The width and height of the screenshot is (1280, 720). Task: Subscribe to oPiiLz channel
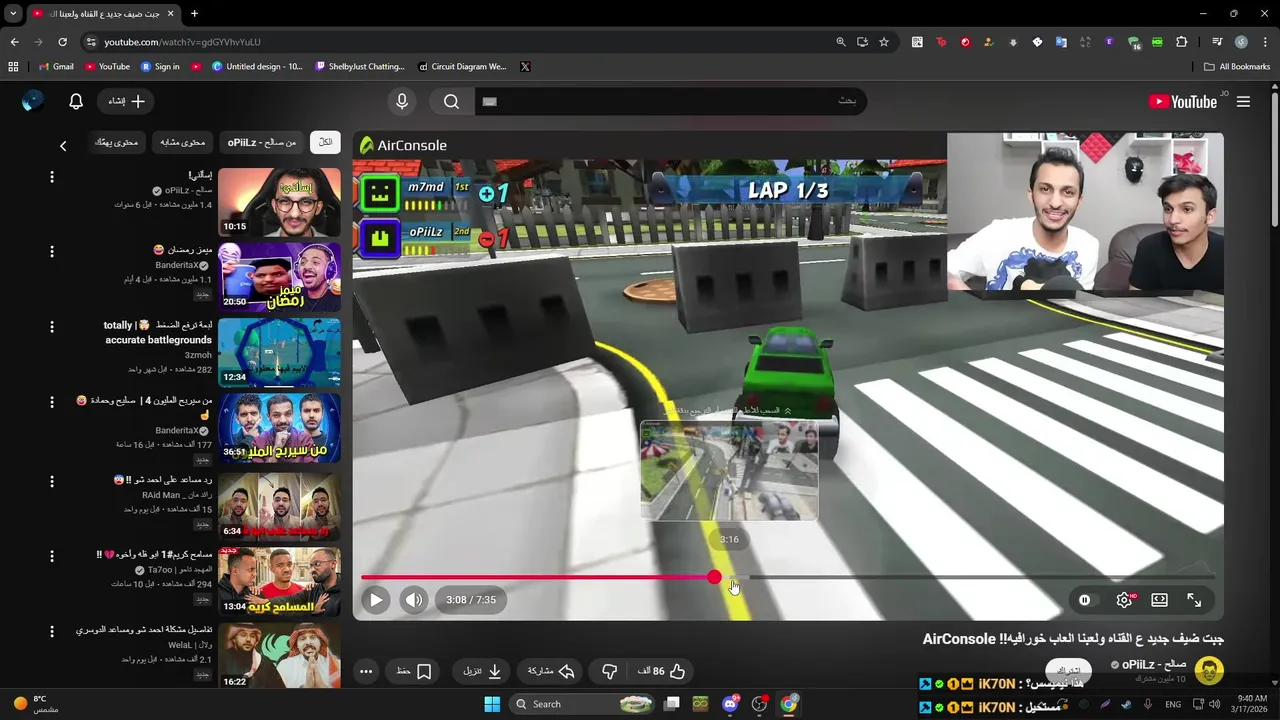click(x=1070, y=670)
